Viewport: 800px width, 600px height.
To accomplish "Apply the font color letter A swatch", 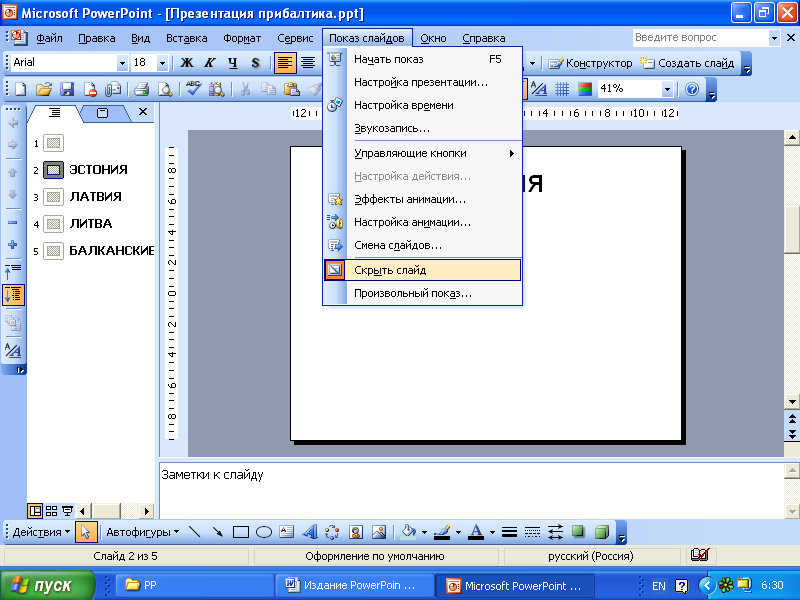I will [476, 532].
